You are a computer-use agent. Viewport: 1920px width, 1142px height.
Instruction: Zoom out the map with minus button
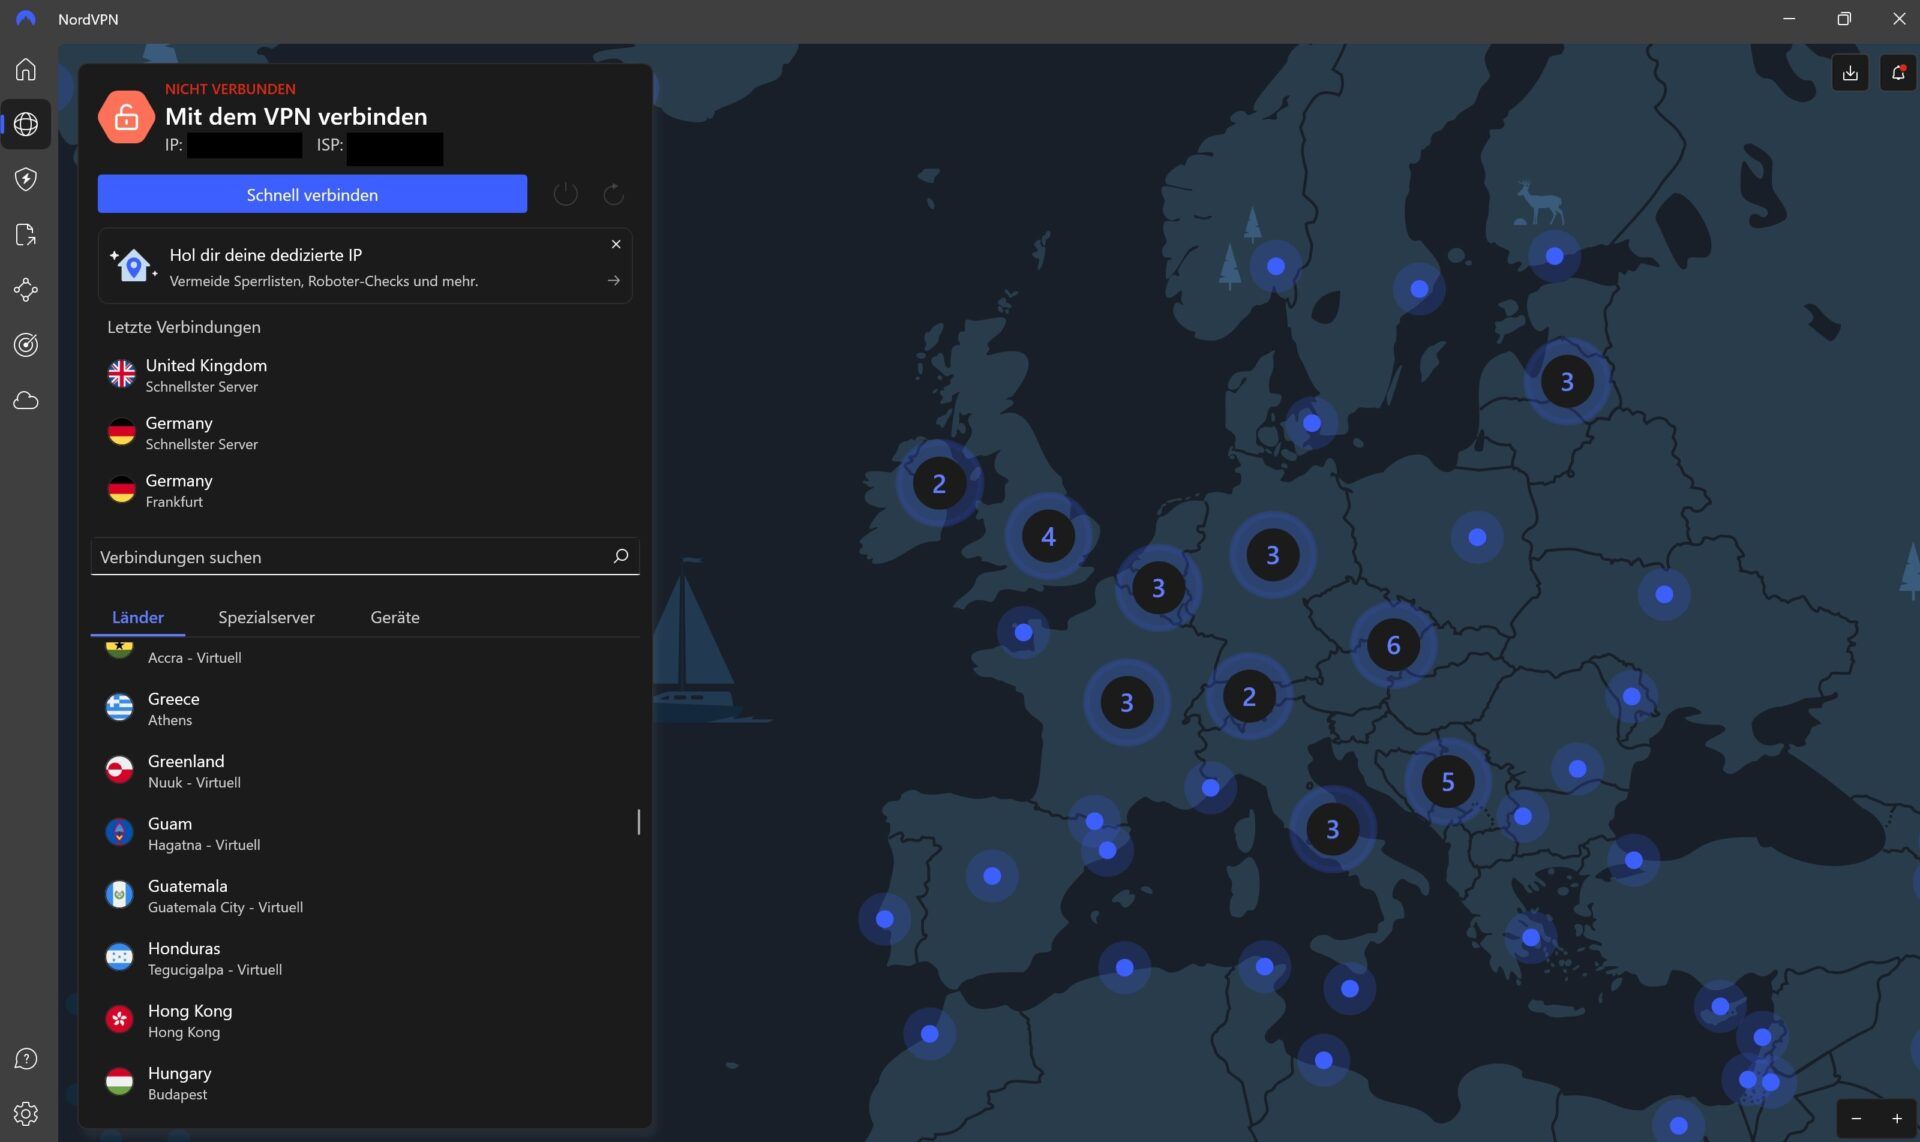coord(1857,1119)
